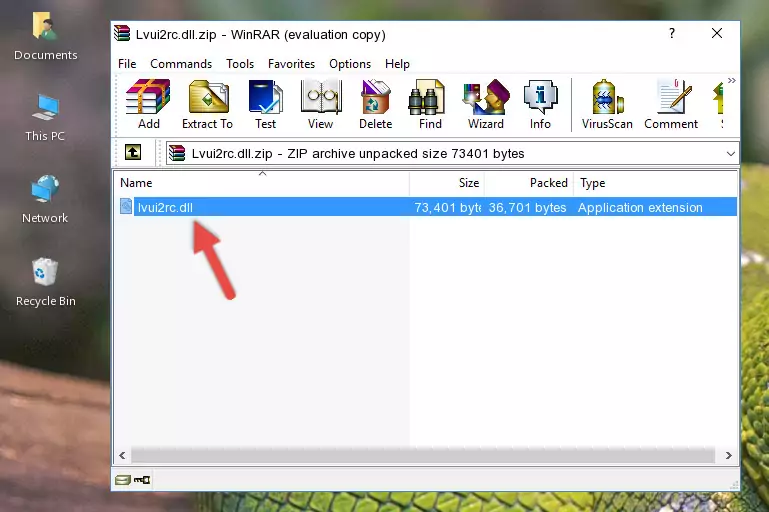Click the drive icon in the status bar

click(122, 480)
